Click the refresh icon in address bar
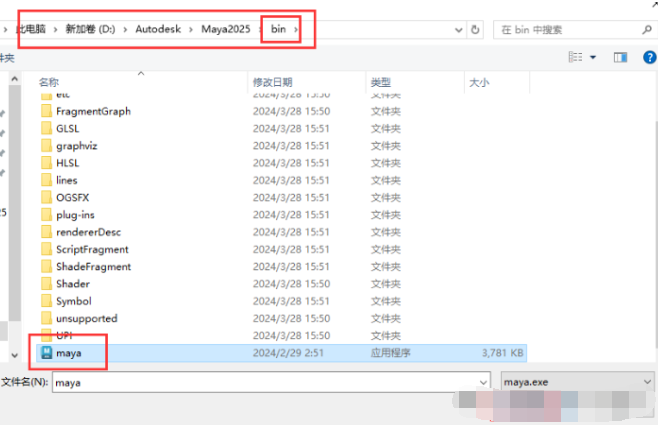 tap(475, 30)
